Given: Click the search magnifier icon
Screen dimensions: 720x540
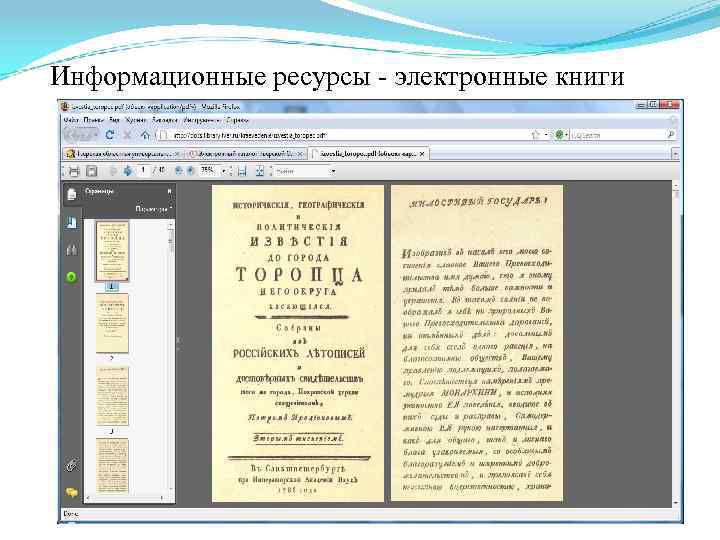Looking at the screenshot, I should (670, 135).
